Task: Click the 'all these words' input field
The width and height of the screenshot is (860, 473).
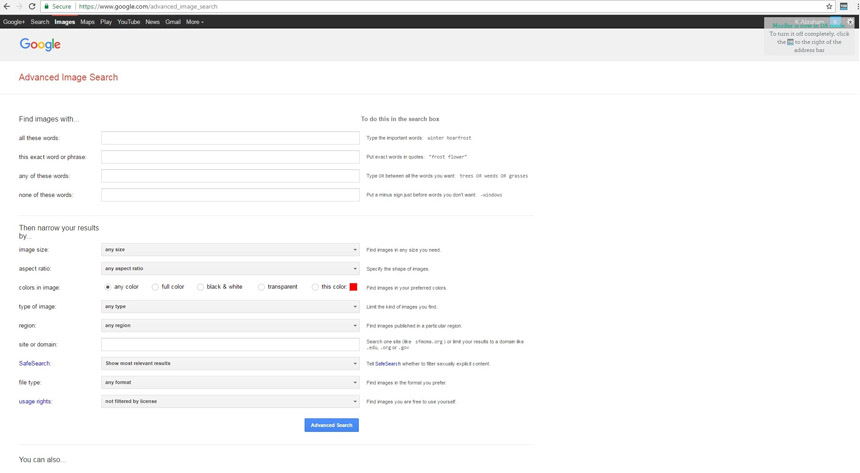Action: [x=230, y=138]
